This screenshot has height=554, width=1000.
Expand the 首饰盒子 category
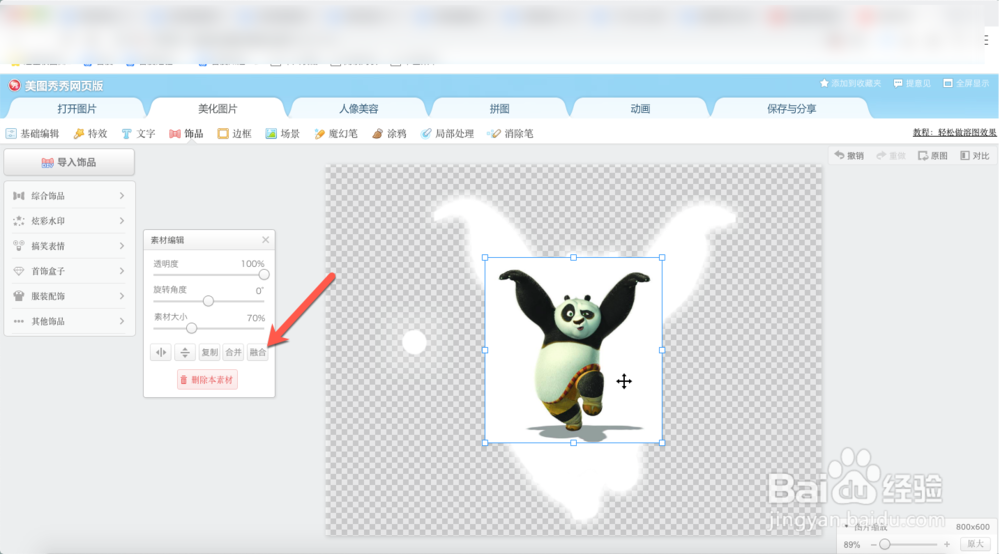pyautogui.click(x=69, y=271)
